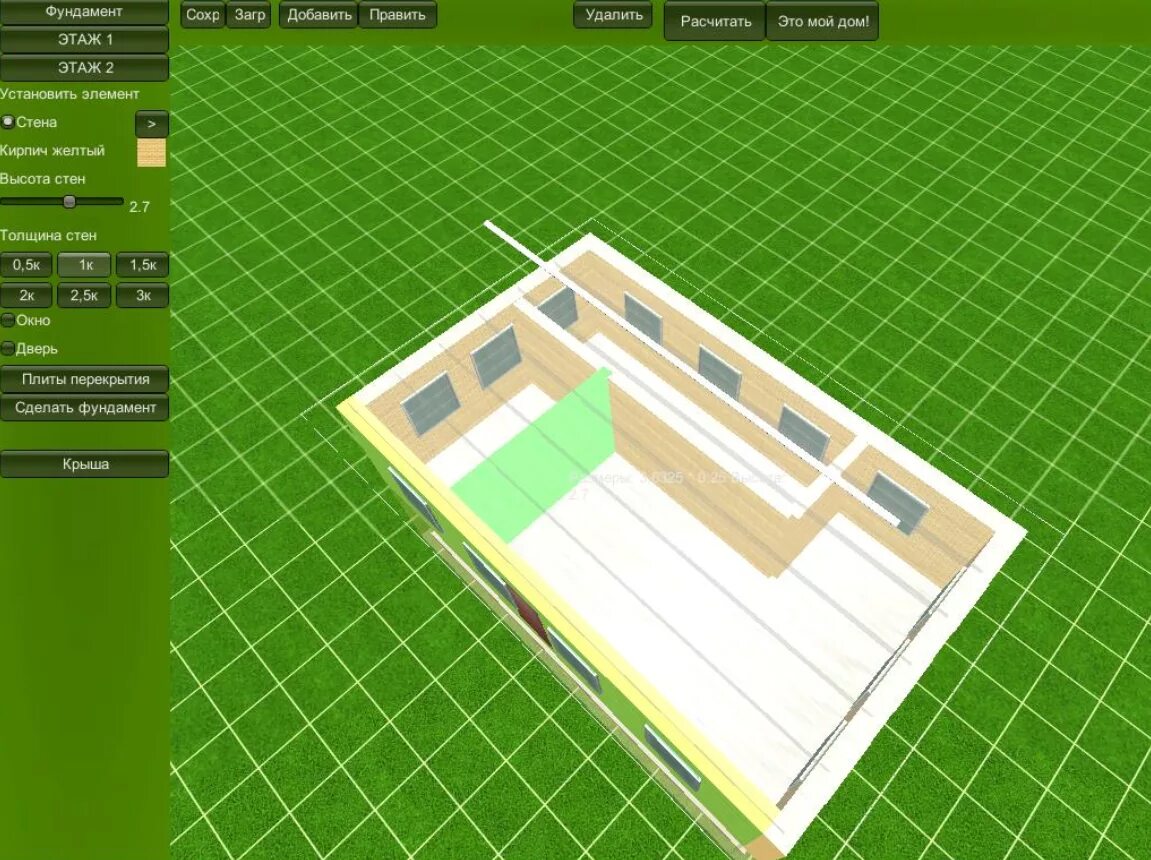The width and height of the screenshot is (1151, 860).
Task: Click the Расчитать calculate button
Action: coord(715,21)
